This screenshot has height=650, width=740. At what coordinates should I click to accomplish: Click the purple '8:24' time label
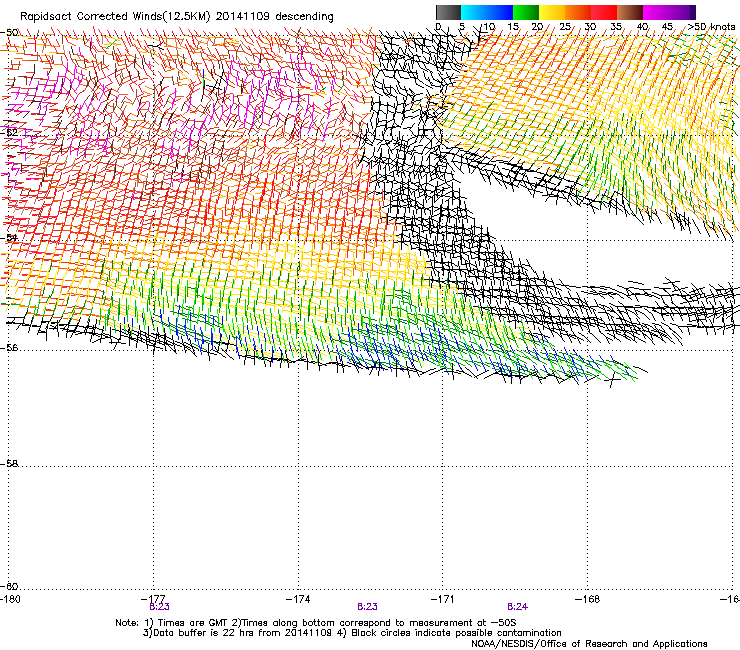[x=518, y=607]
